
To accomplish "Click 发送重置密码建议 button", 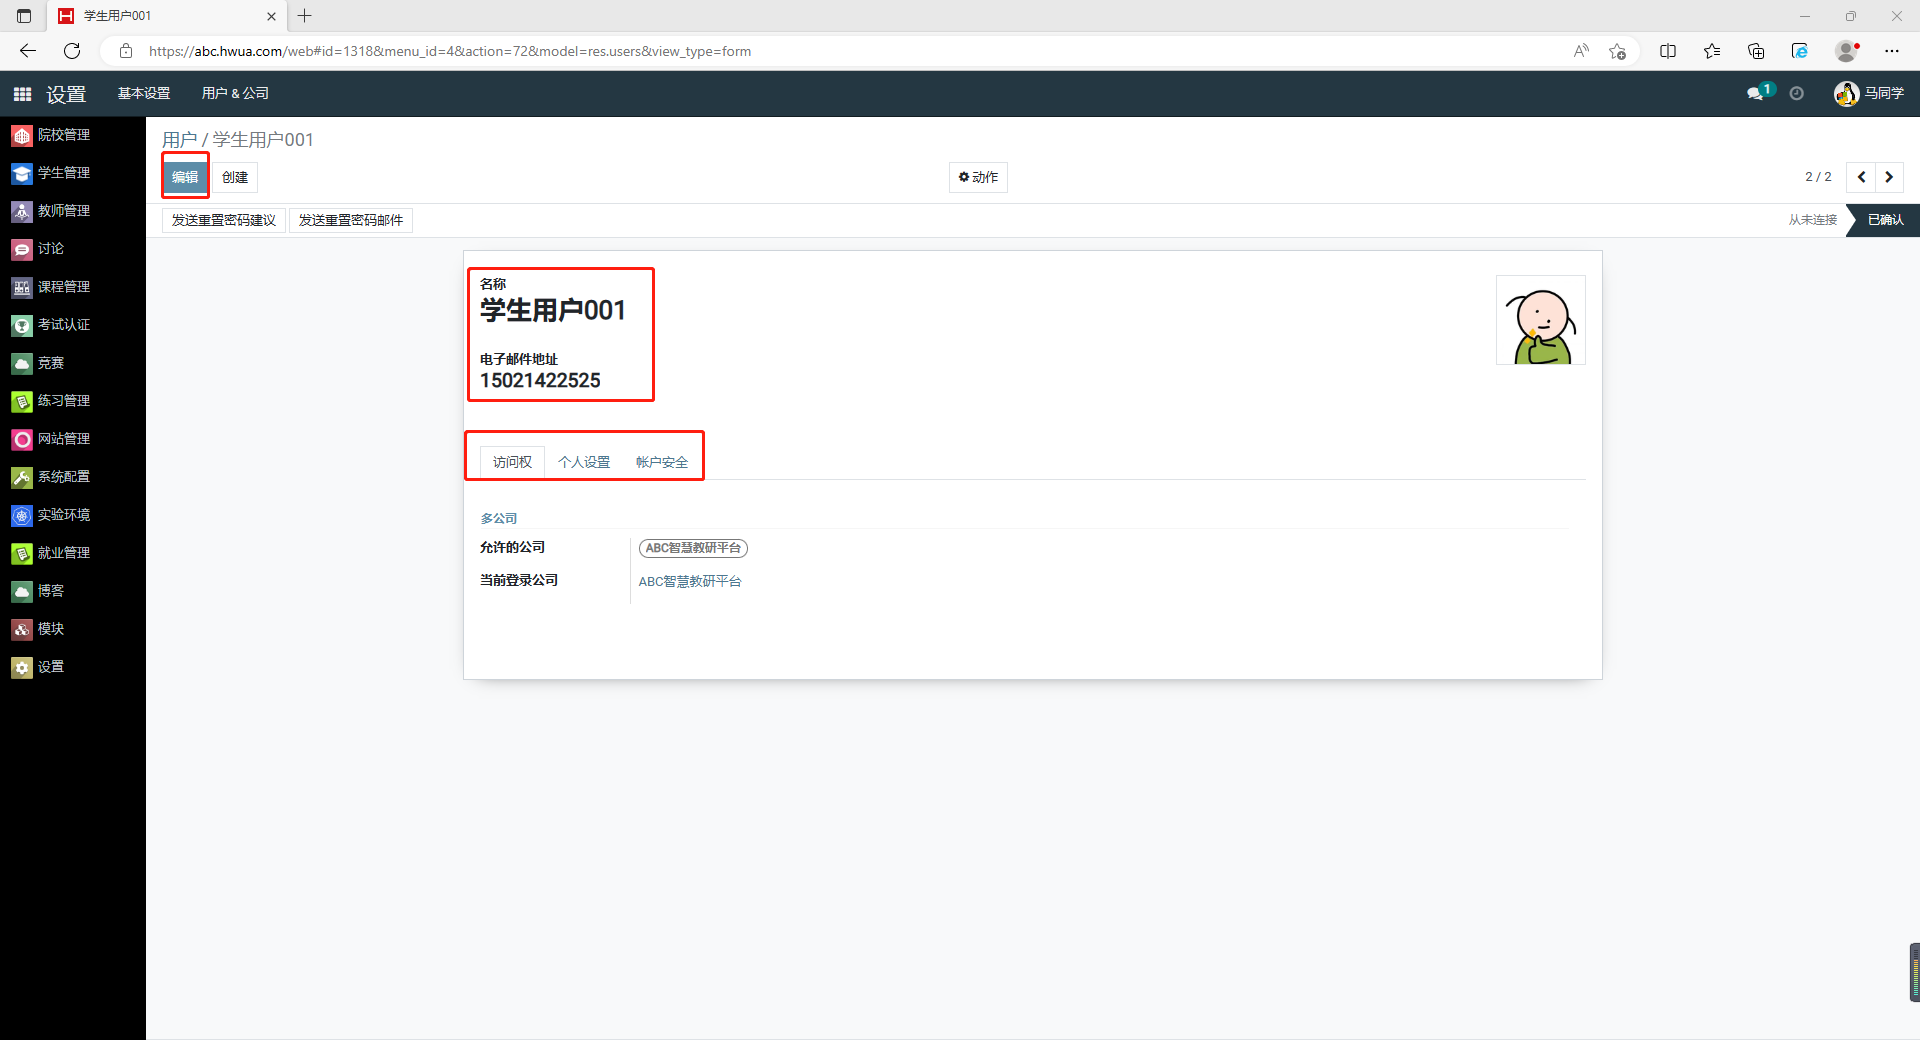I will coord(224,220).
